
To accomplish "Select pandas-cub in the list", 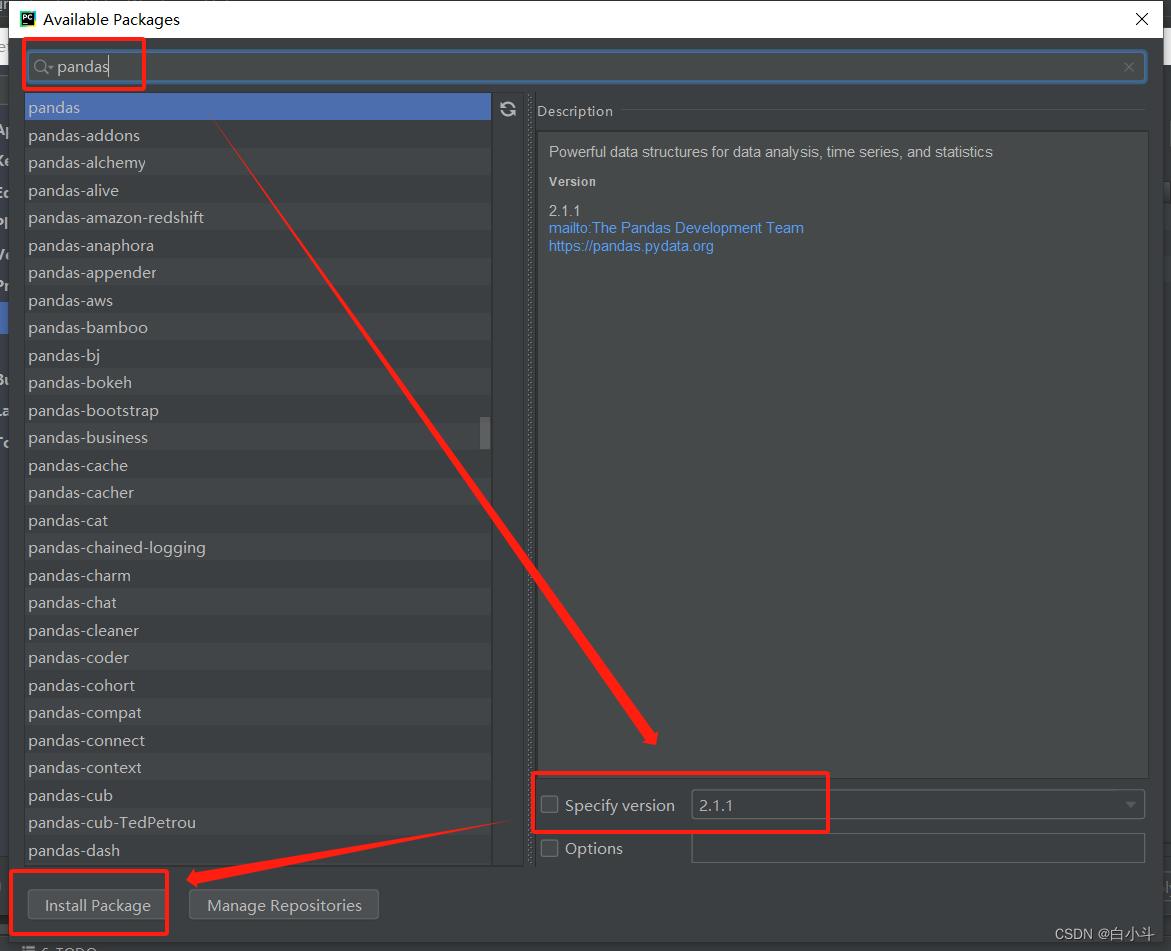I will click(258, 795).
